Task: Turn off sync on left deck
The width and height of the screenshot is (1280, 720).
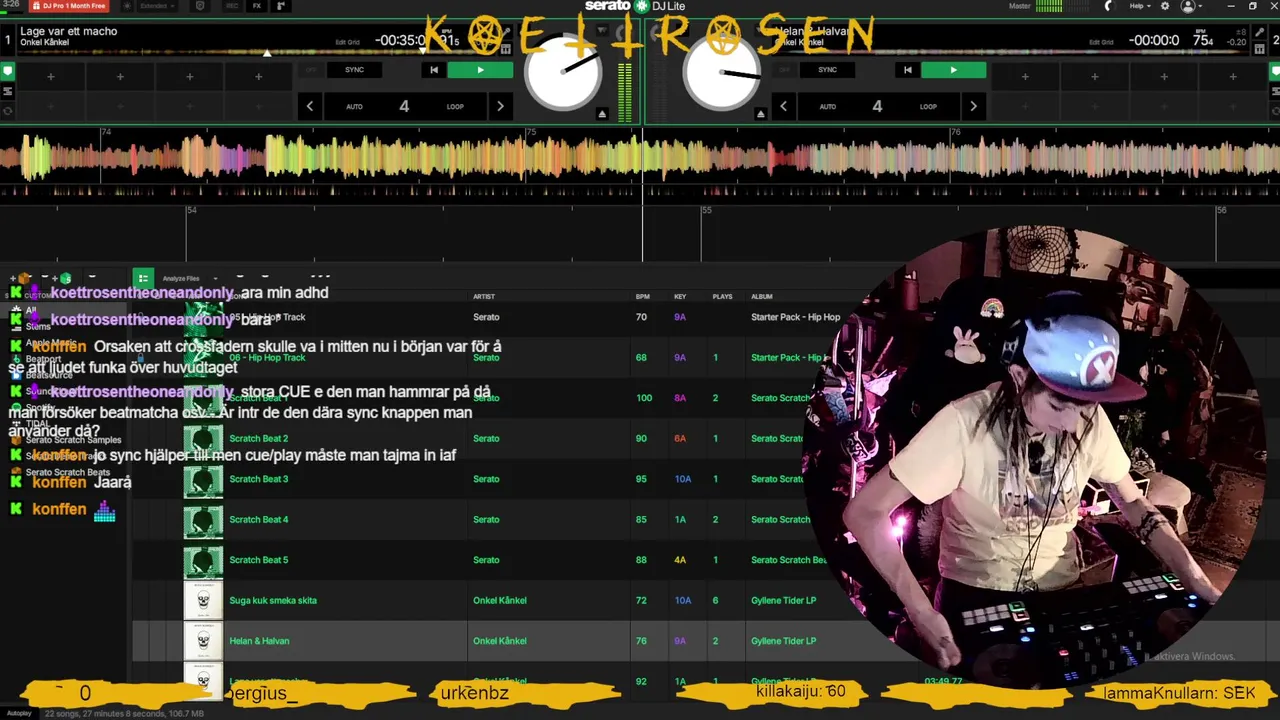Action: click(310, 70)
